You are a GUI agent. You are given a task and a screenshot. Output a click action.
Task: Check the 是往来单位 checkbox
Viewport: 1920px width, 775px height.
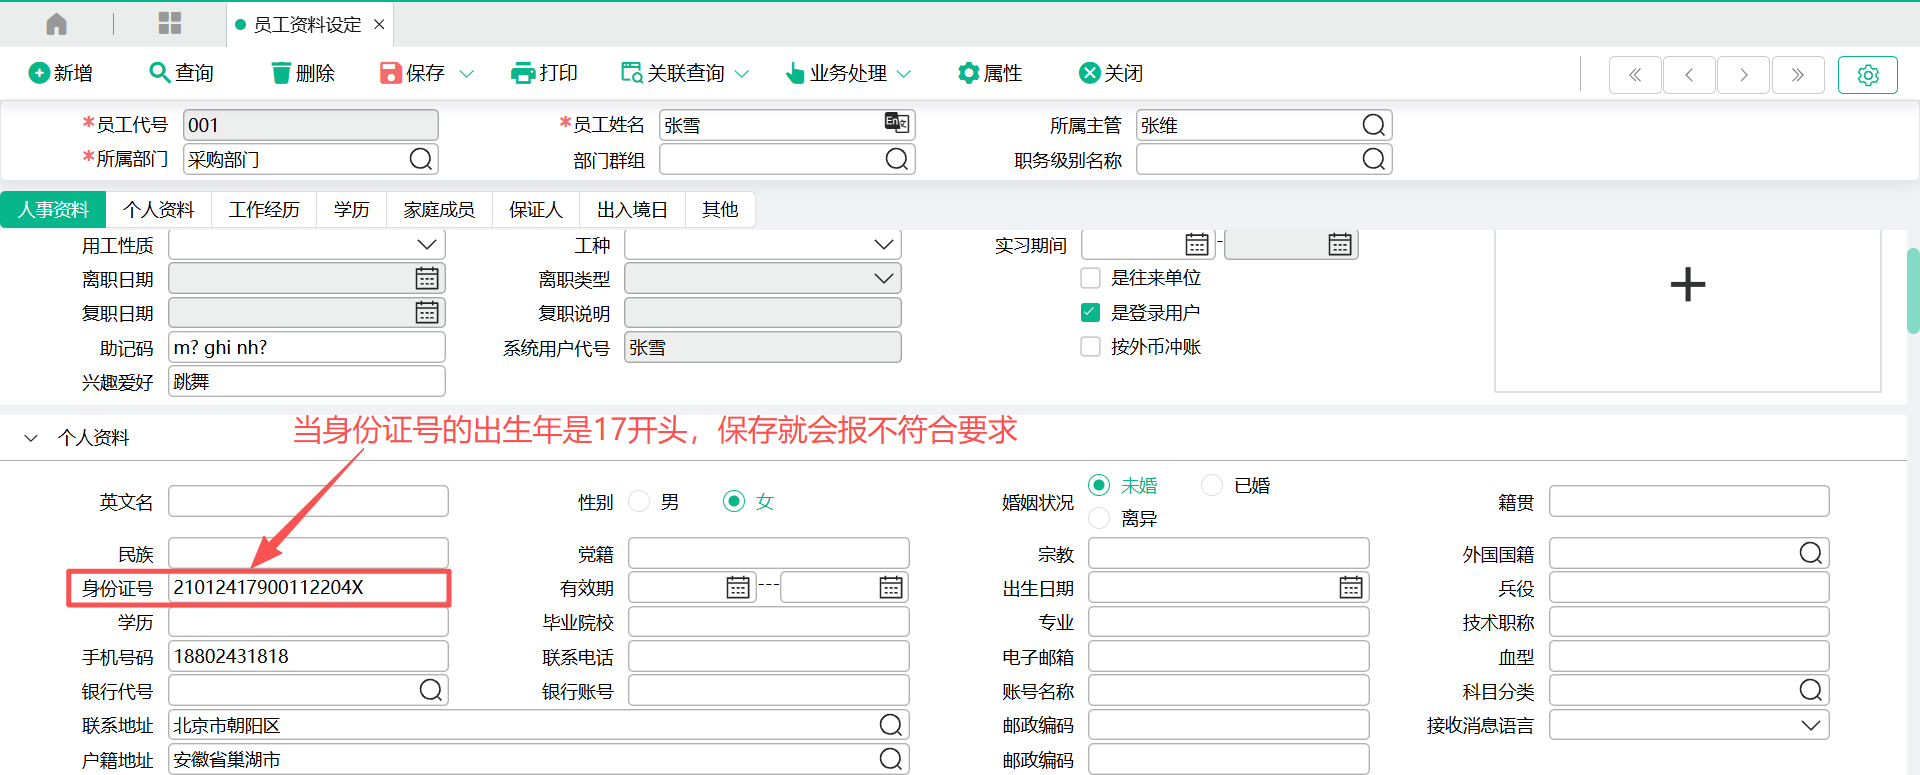pos(1091,278)
